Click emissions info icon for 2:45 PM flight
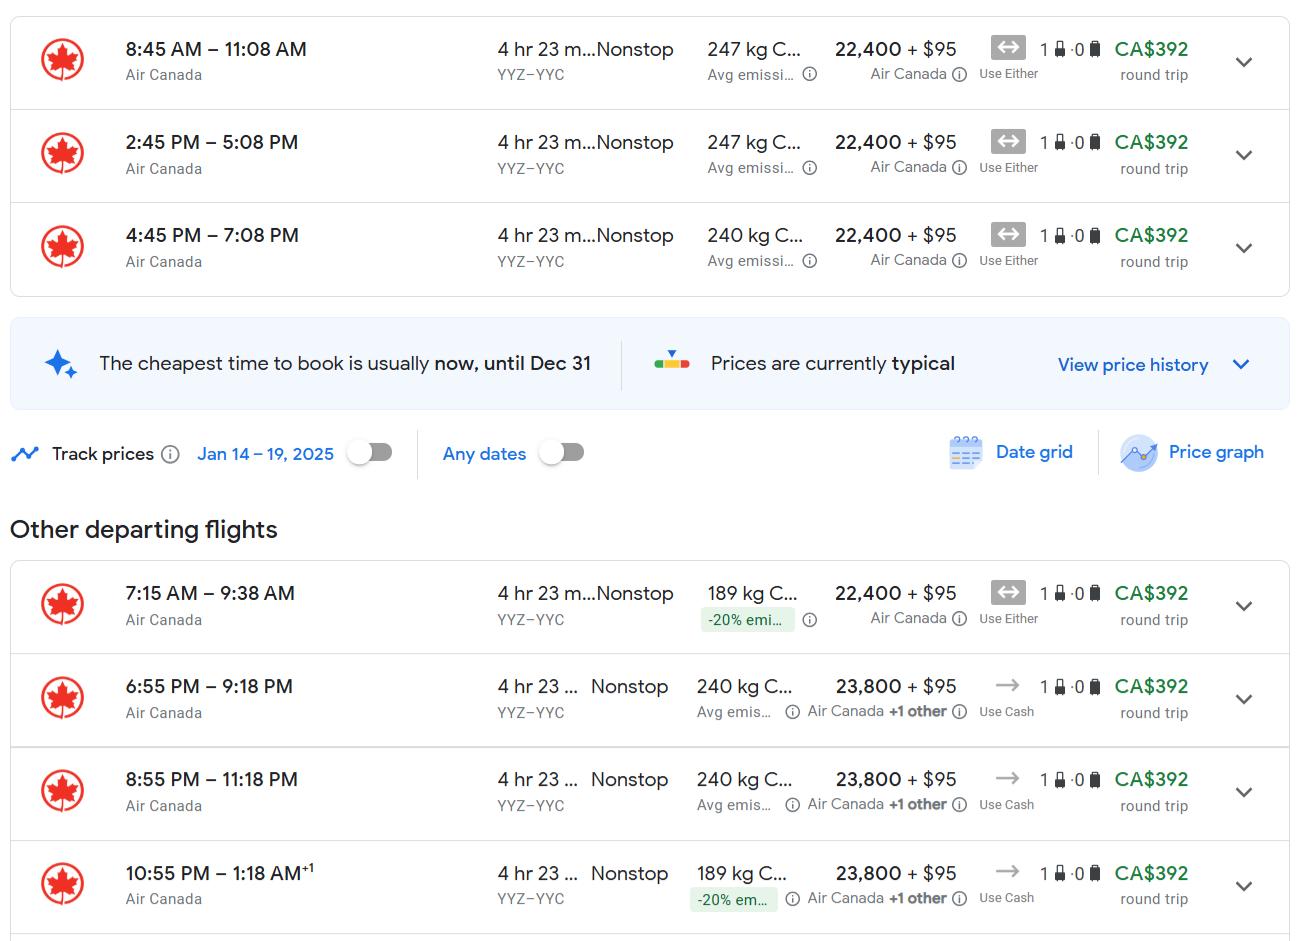Viewport: 1303px width, 941px height. click(x=810, y=168)
